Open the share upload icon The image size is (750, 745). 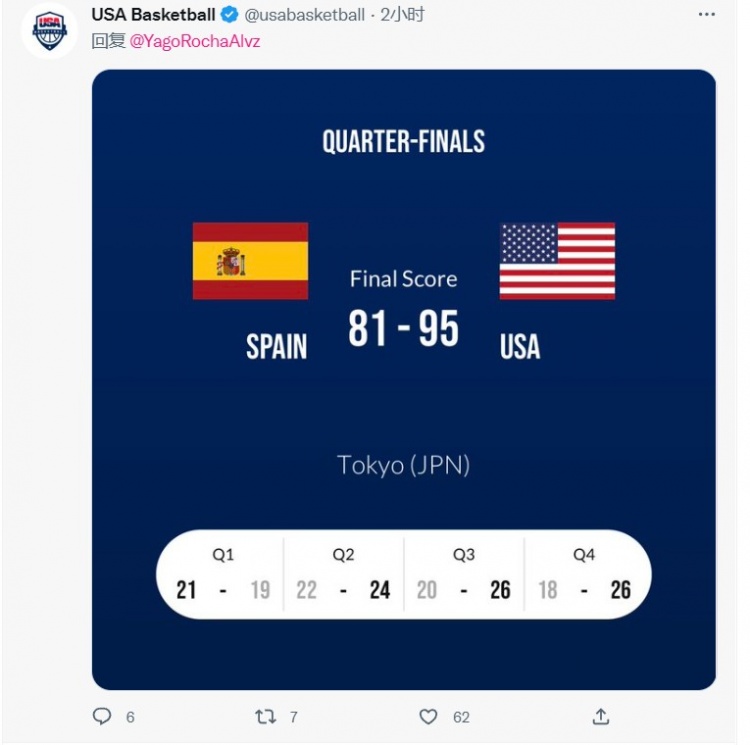pyautogui.click(x=601, y=716)
